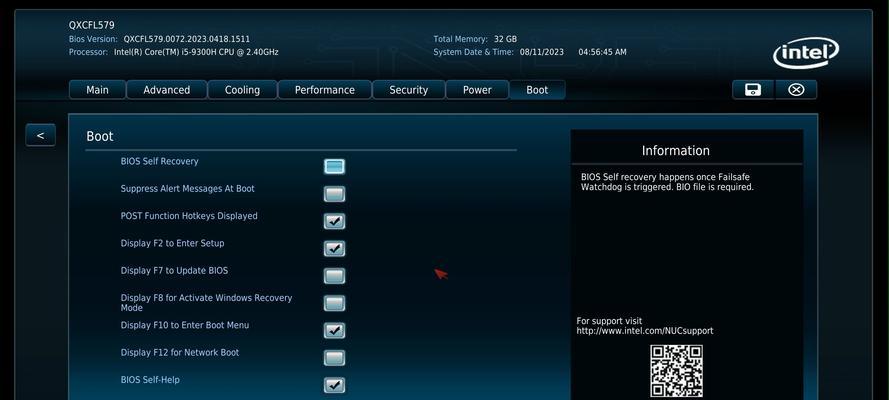Click the POST Function Hotkeys Displayed label

coord(189,216)
